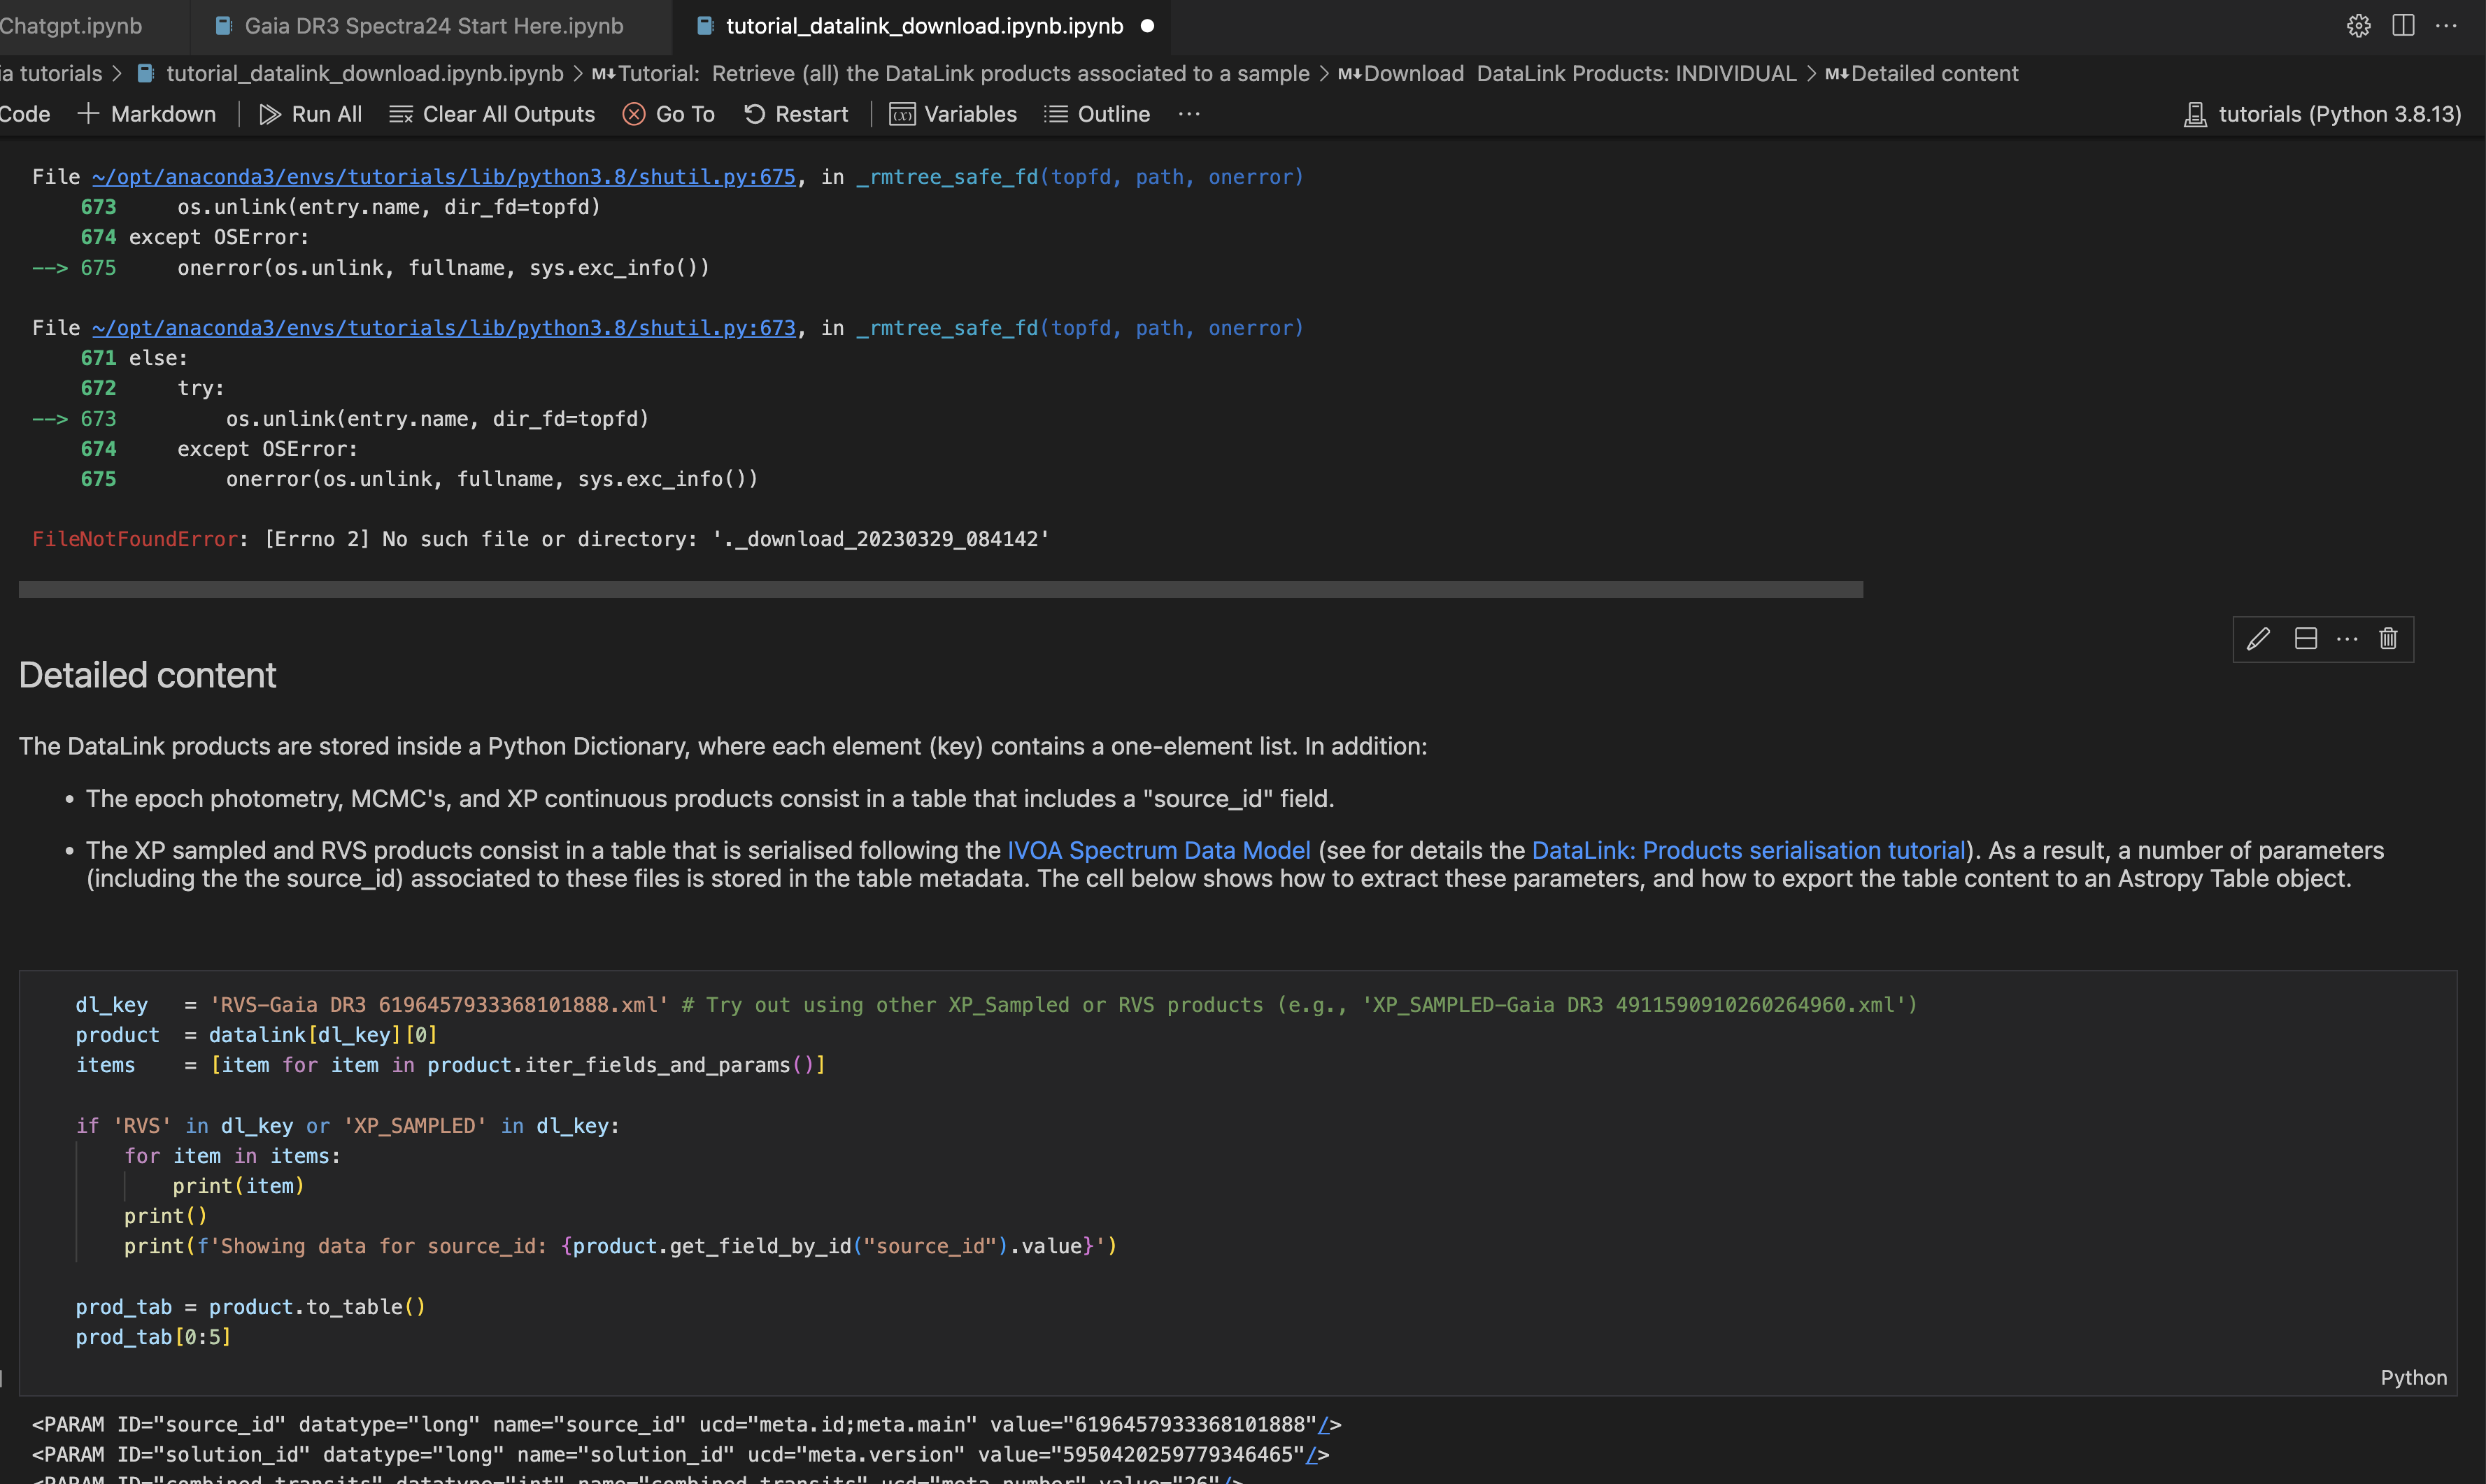Show the notebook Outline

tap(1097, 114)
